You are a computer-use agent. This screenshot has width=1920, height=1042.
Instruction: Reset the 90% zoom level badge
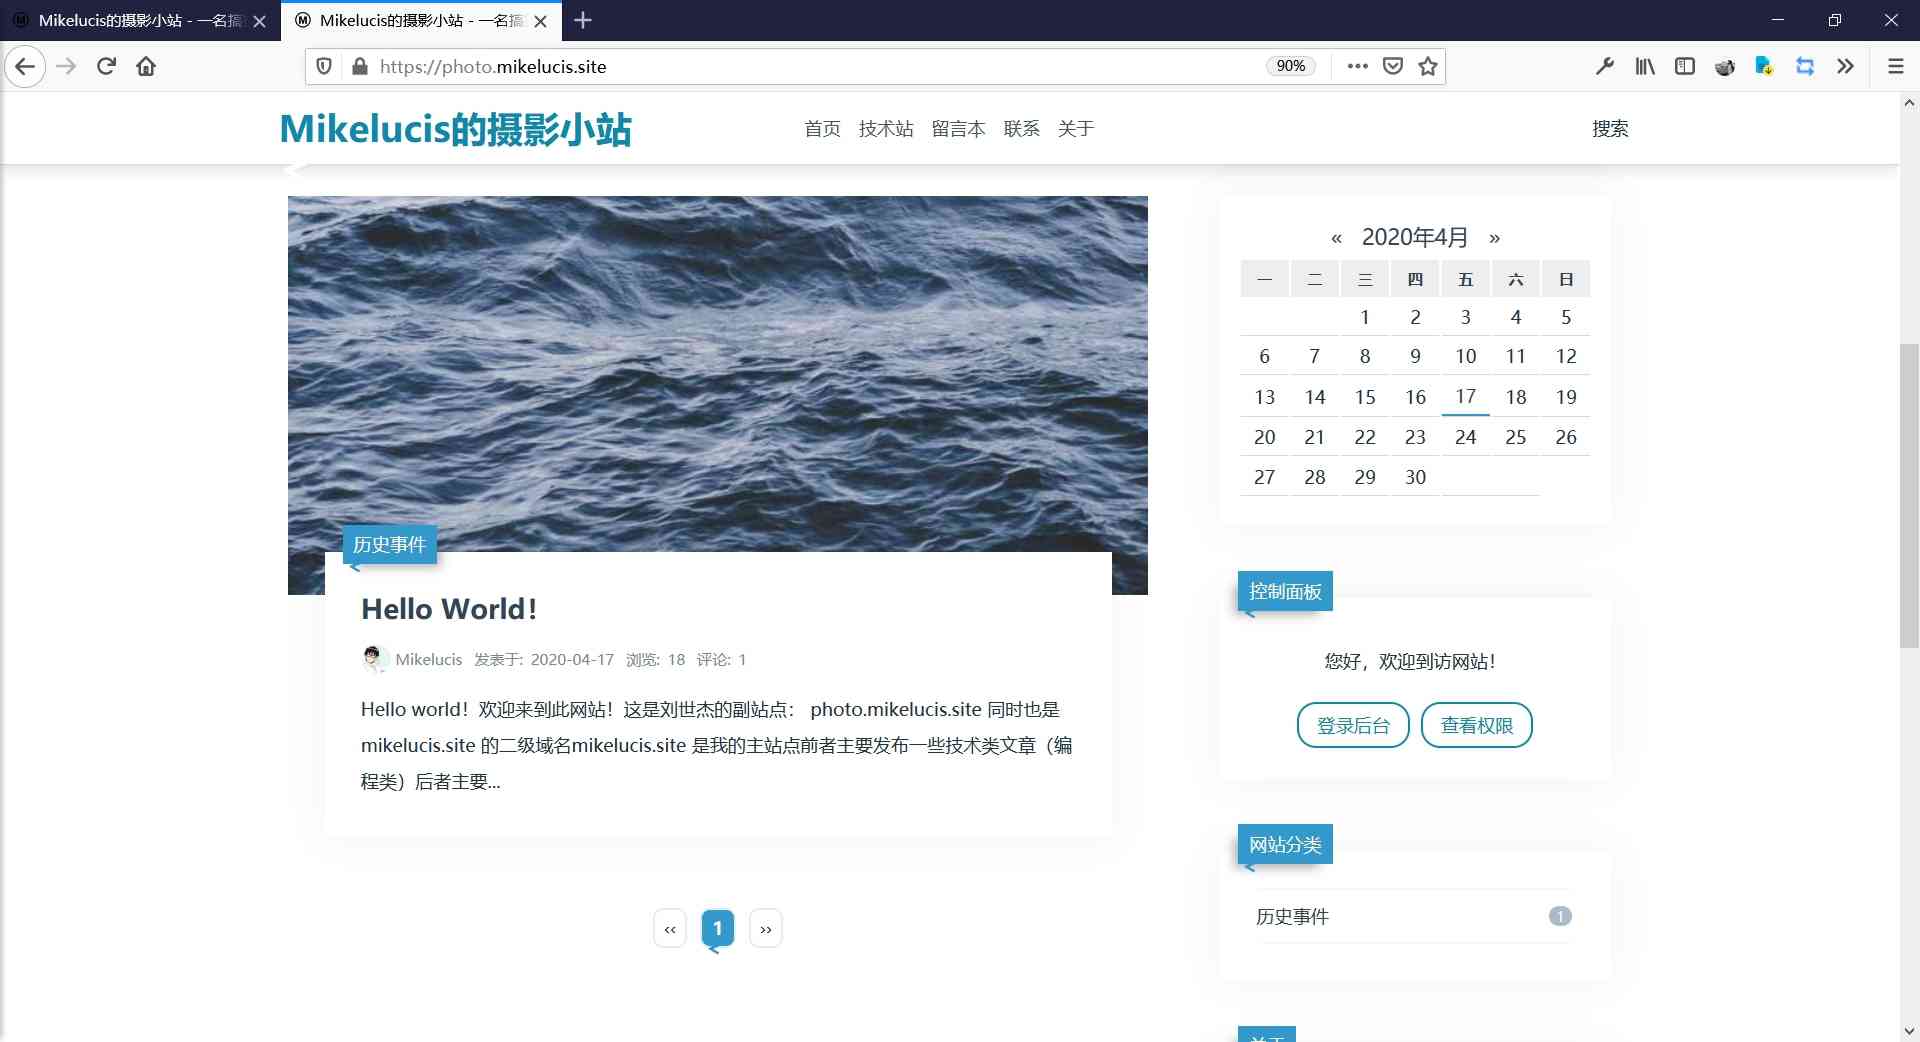click(x=1291, y=66)
